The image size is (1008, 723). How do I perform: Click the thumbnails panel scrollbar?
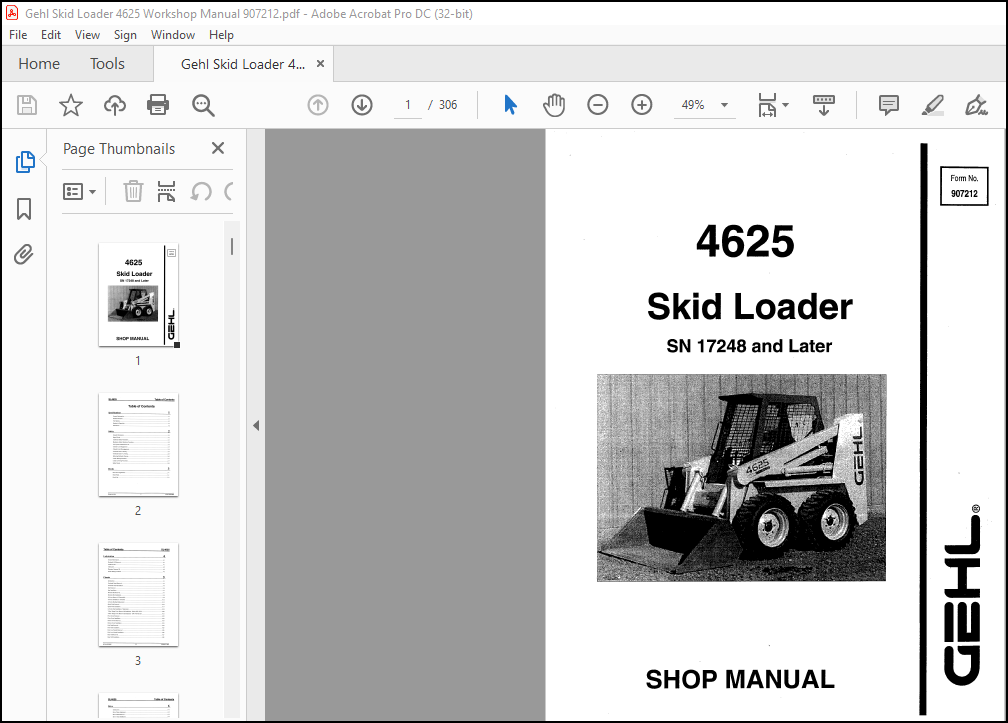231,246
